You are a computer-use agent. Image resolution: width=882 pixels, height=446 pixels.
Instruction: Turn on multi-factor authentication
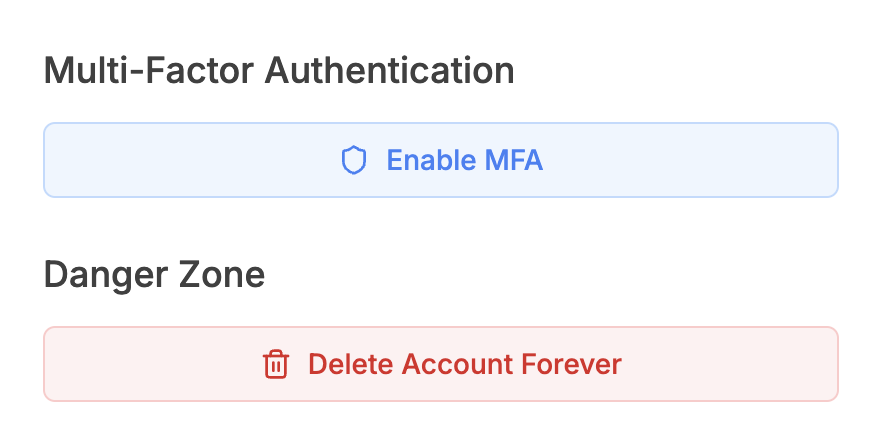click(x=441, y=160)
